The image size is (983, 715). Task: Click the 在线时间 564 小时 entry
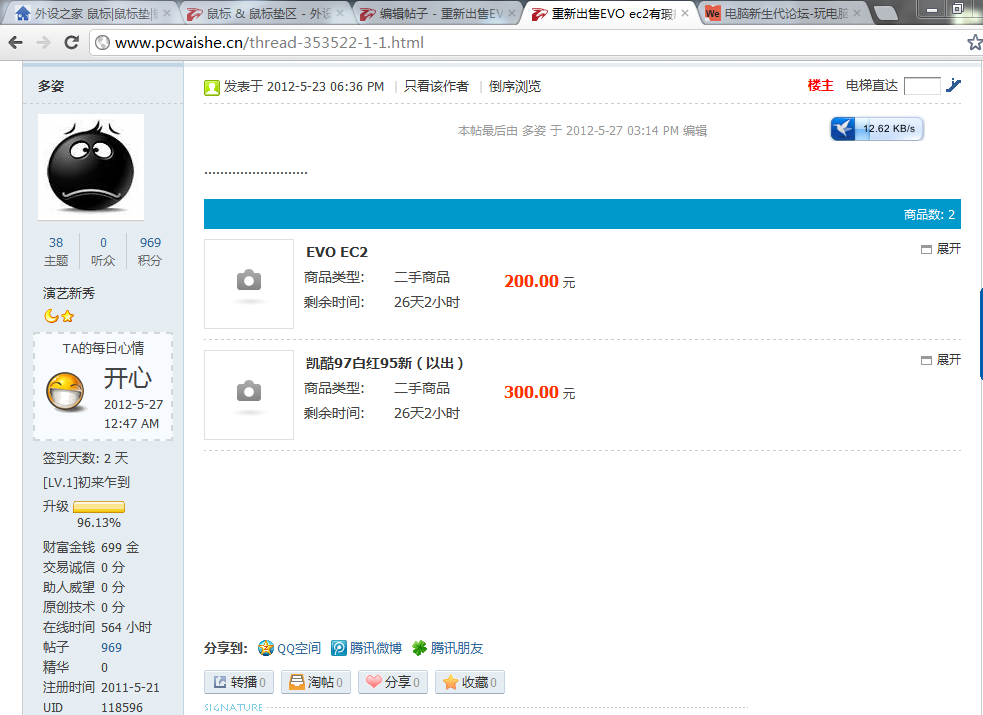click(97, 627)
